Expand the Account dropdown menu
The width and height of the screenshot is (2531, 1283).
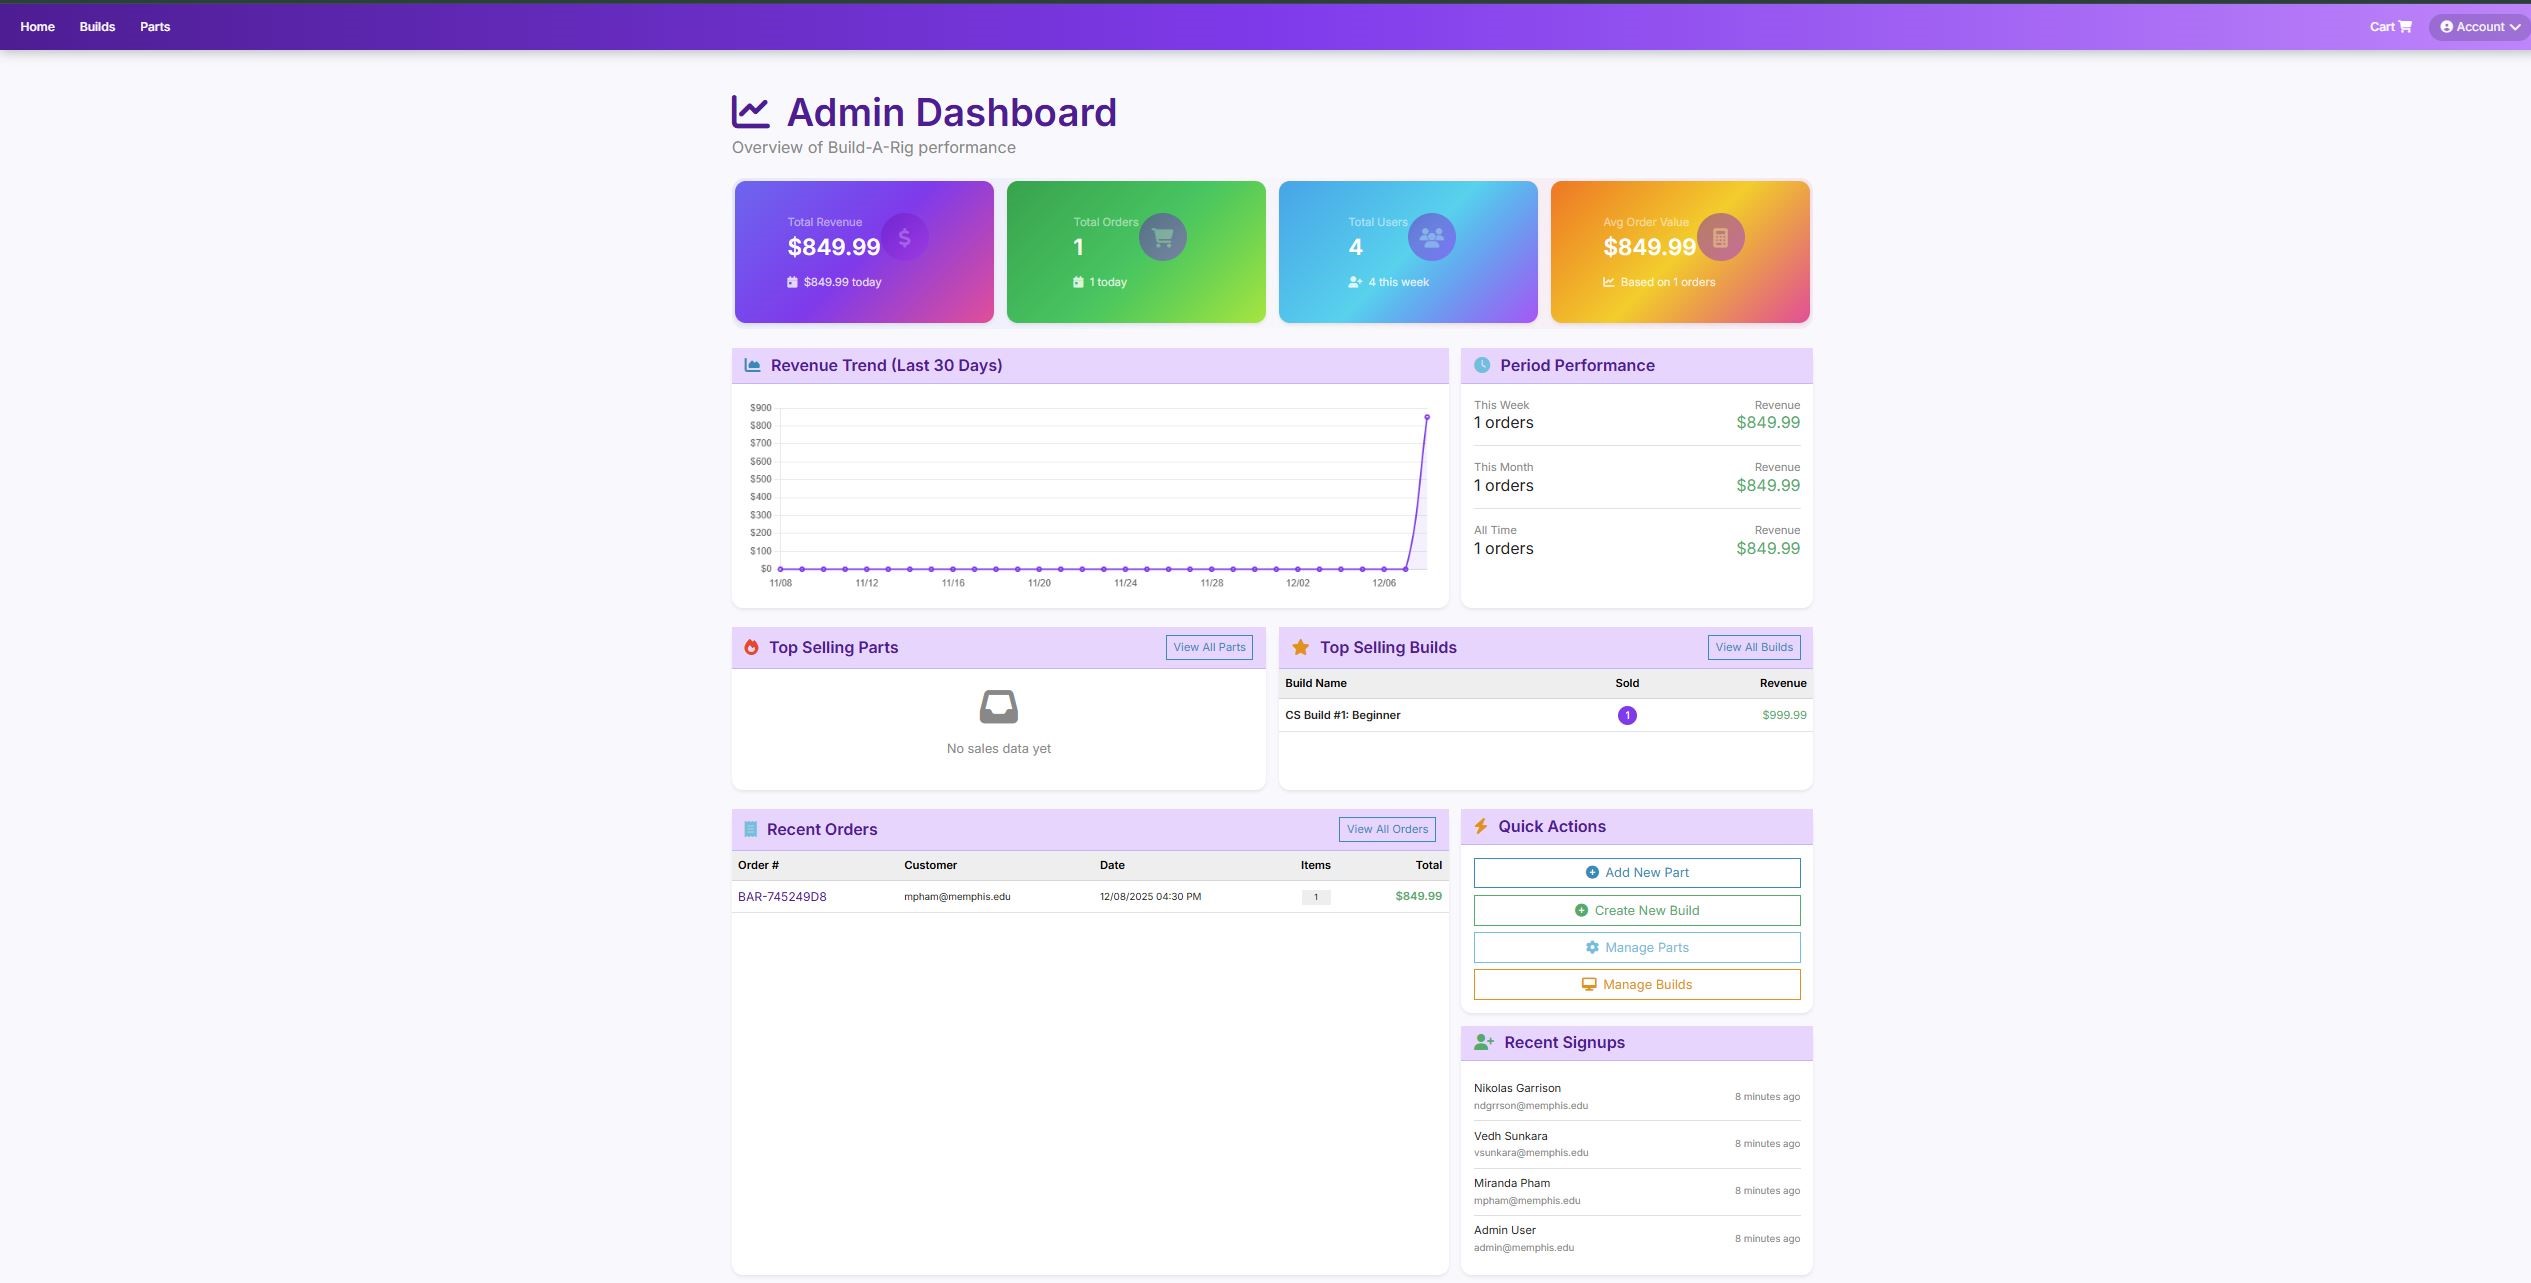pyautogui.click(x=2479, y=27)
